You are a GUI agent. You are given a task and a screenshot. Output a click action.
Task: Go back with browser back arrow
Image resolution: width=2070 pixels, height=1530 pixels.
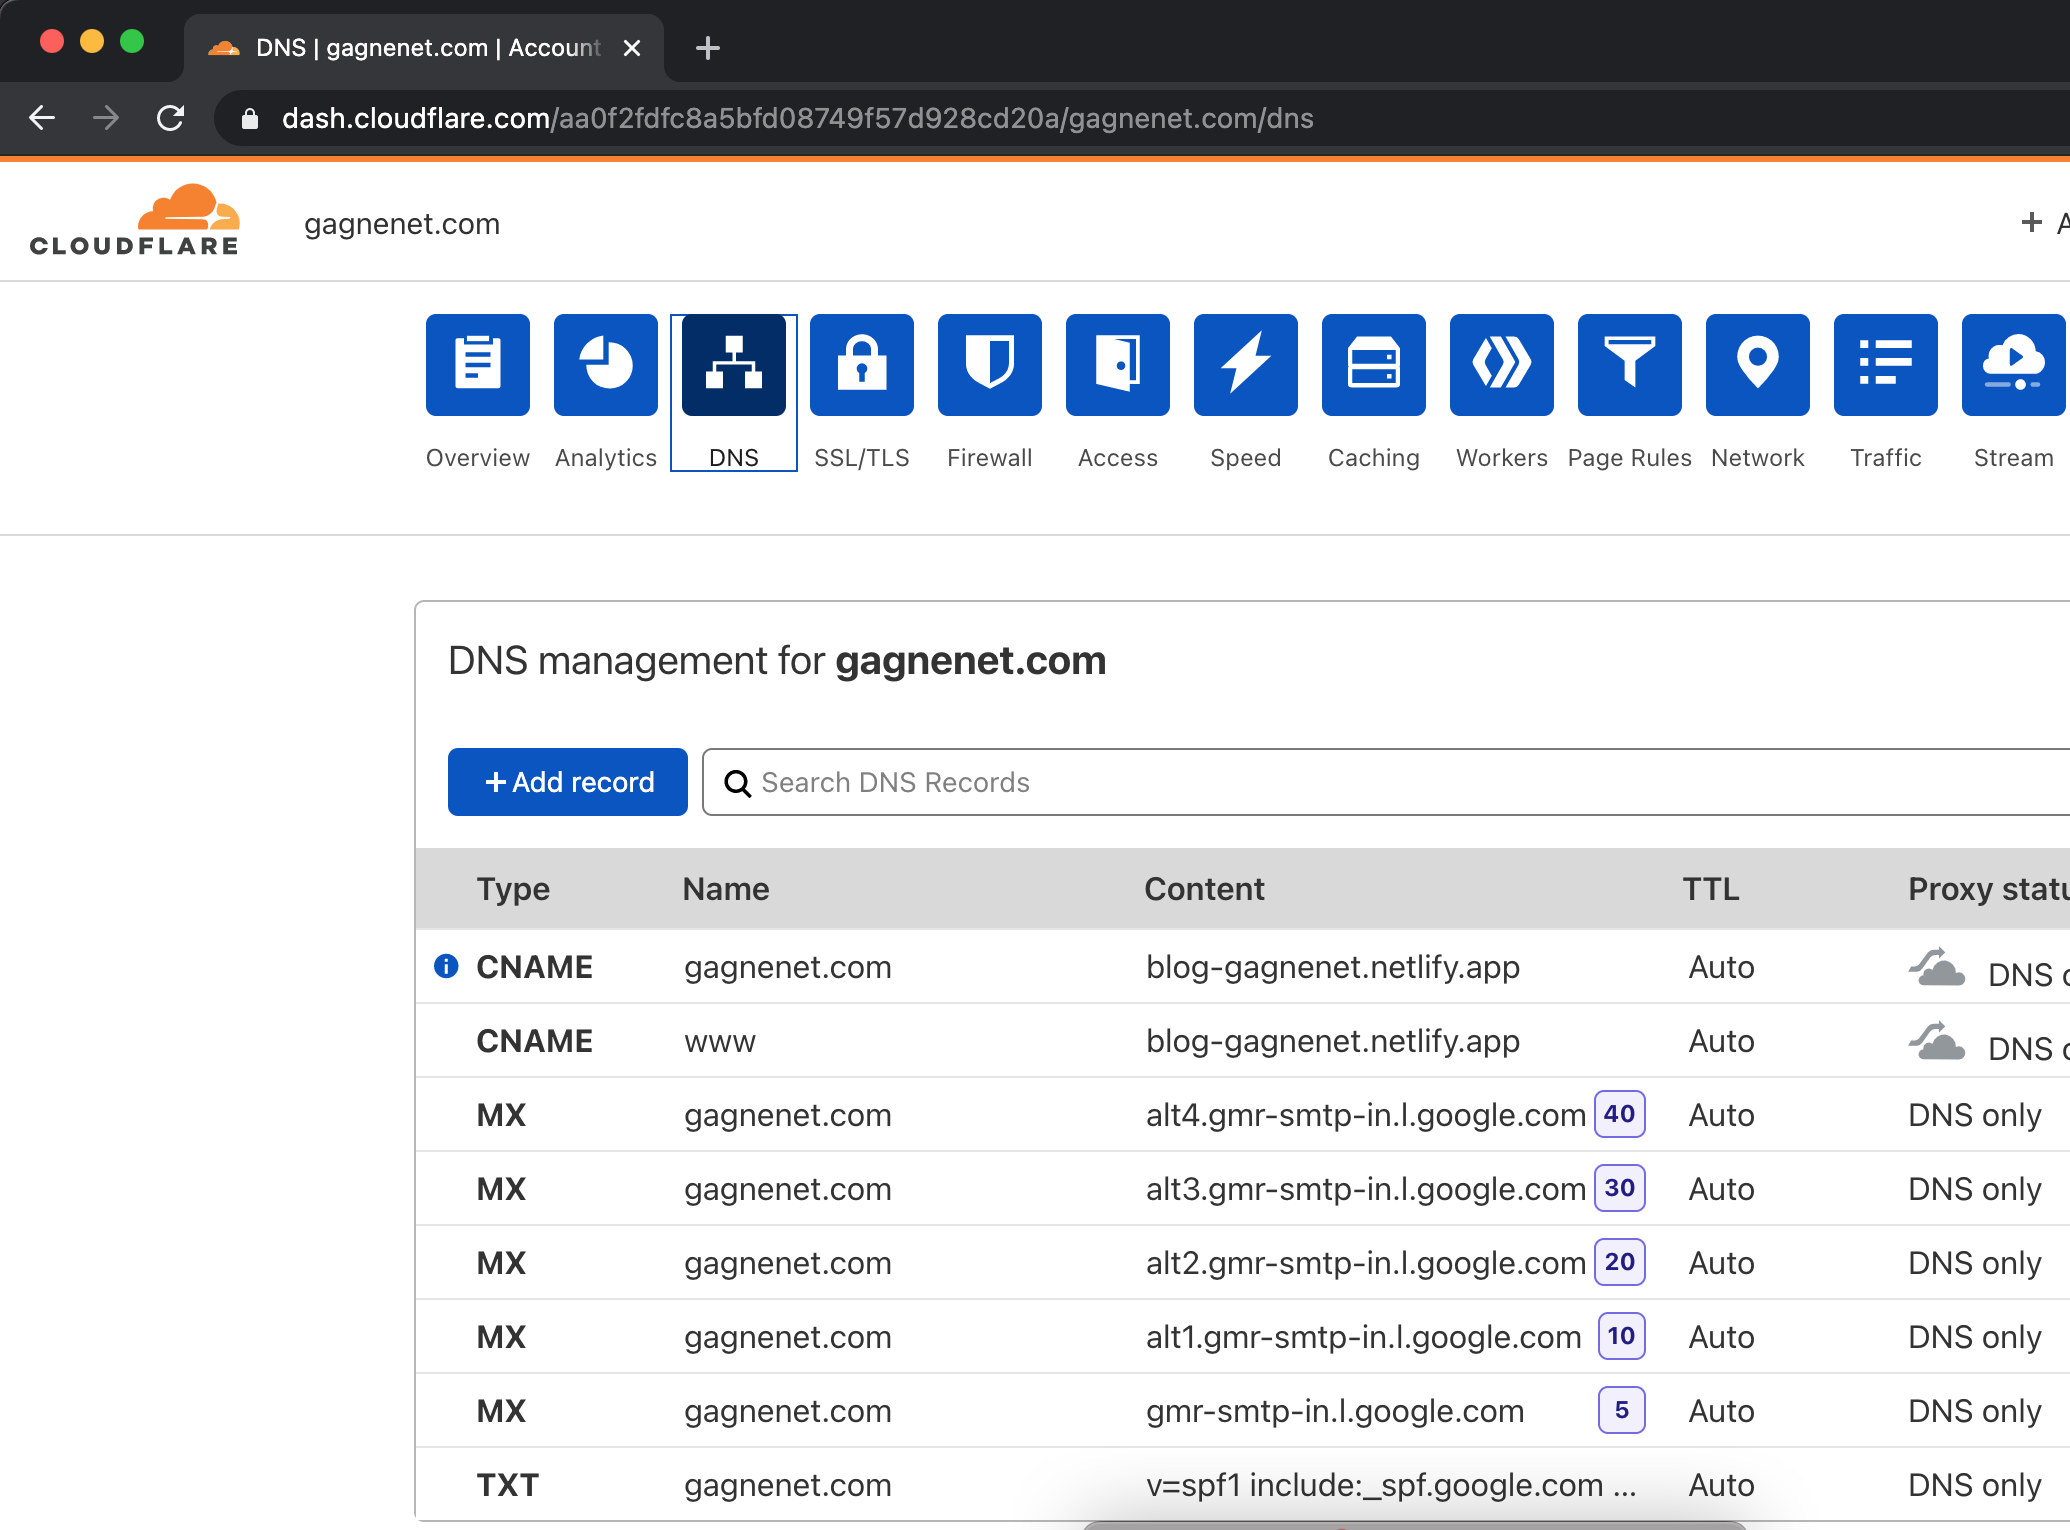click(42, 118)
